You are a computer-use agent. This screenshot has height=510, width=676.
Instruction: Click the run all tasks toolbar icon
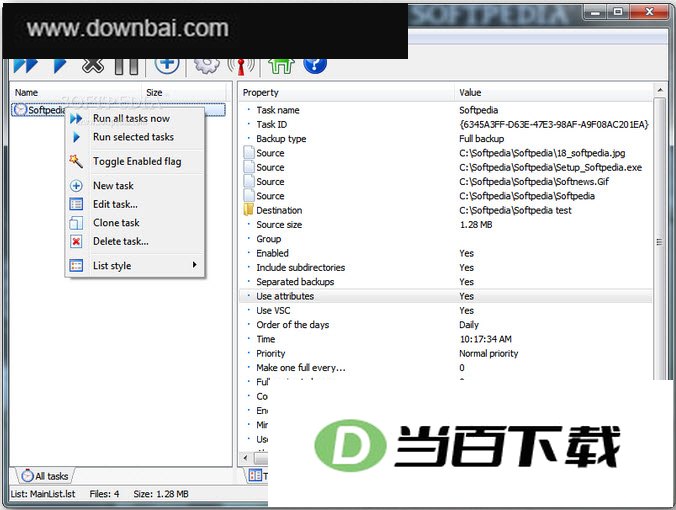coord(25,66)
